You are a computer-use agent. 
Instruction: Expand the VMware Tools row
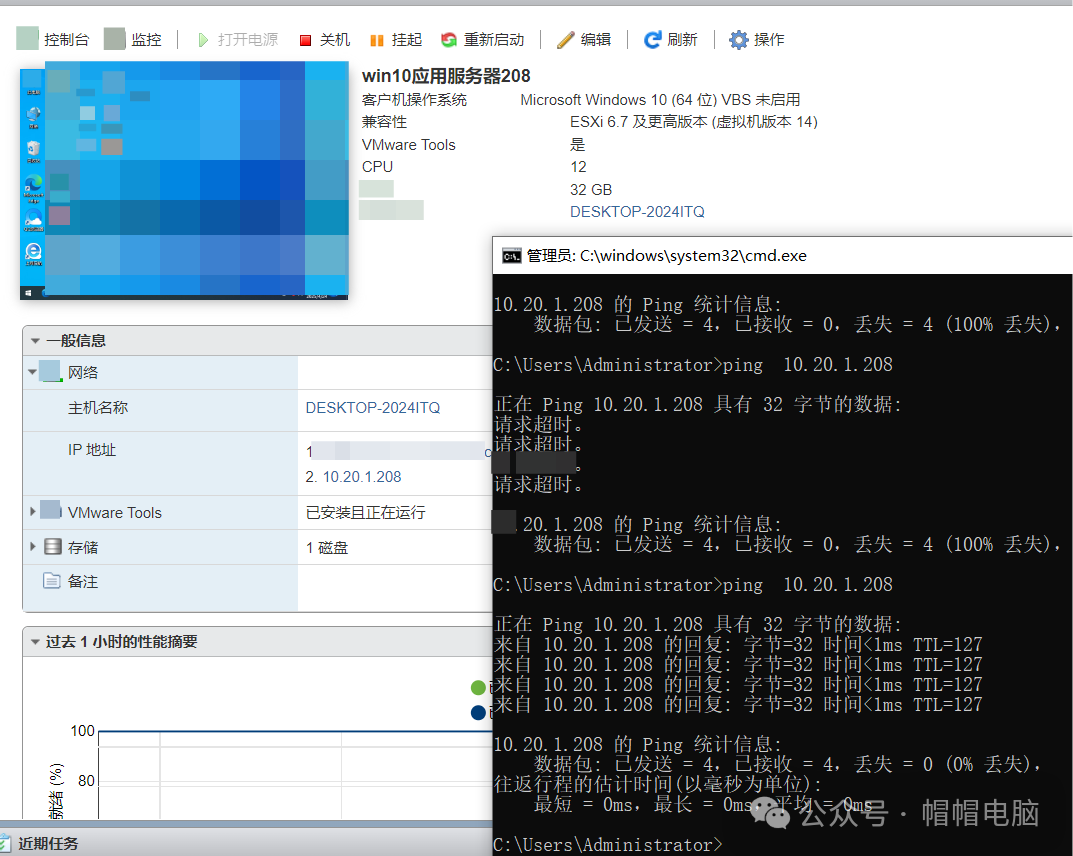(x=33, y=512)
